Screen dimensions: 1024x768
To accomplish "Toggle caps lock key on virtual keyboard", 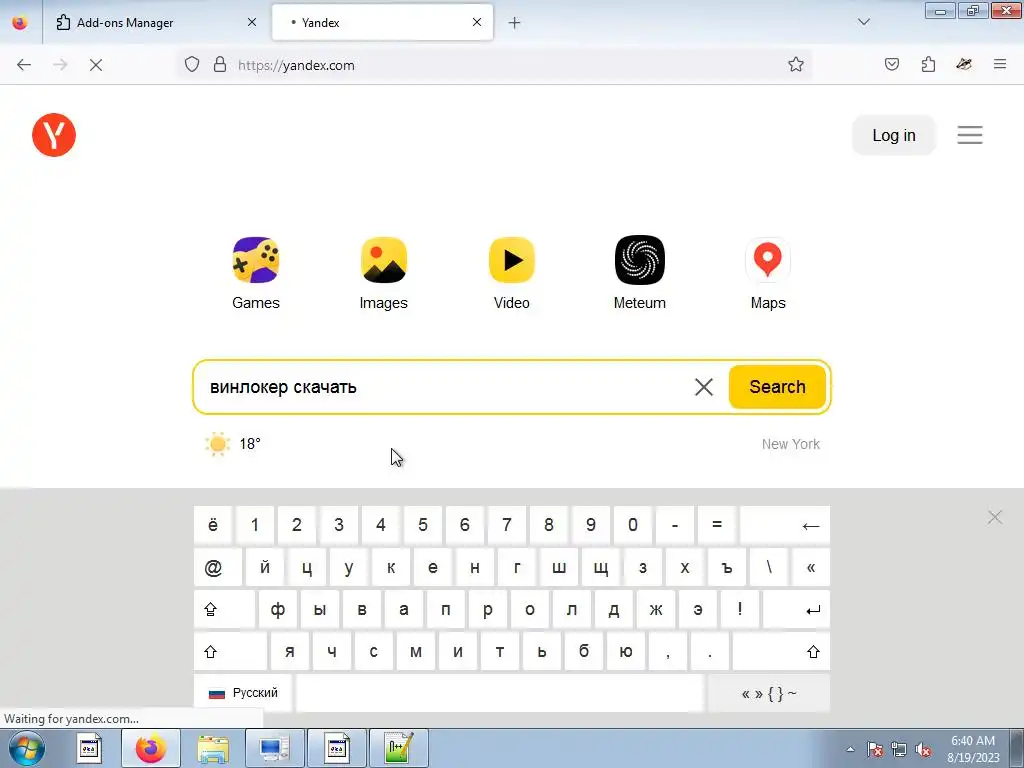I will pyautogui.click(x=225, y=609).
